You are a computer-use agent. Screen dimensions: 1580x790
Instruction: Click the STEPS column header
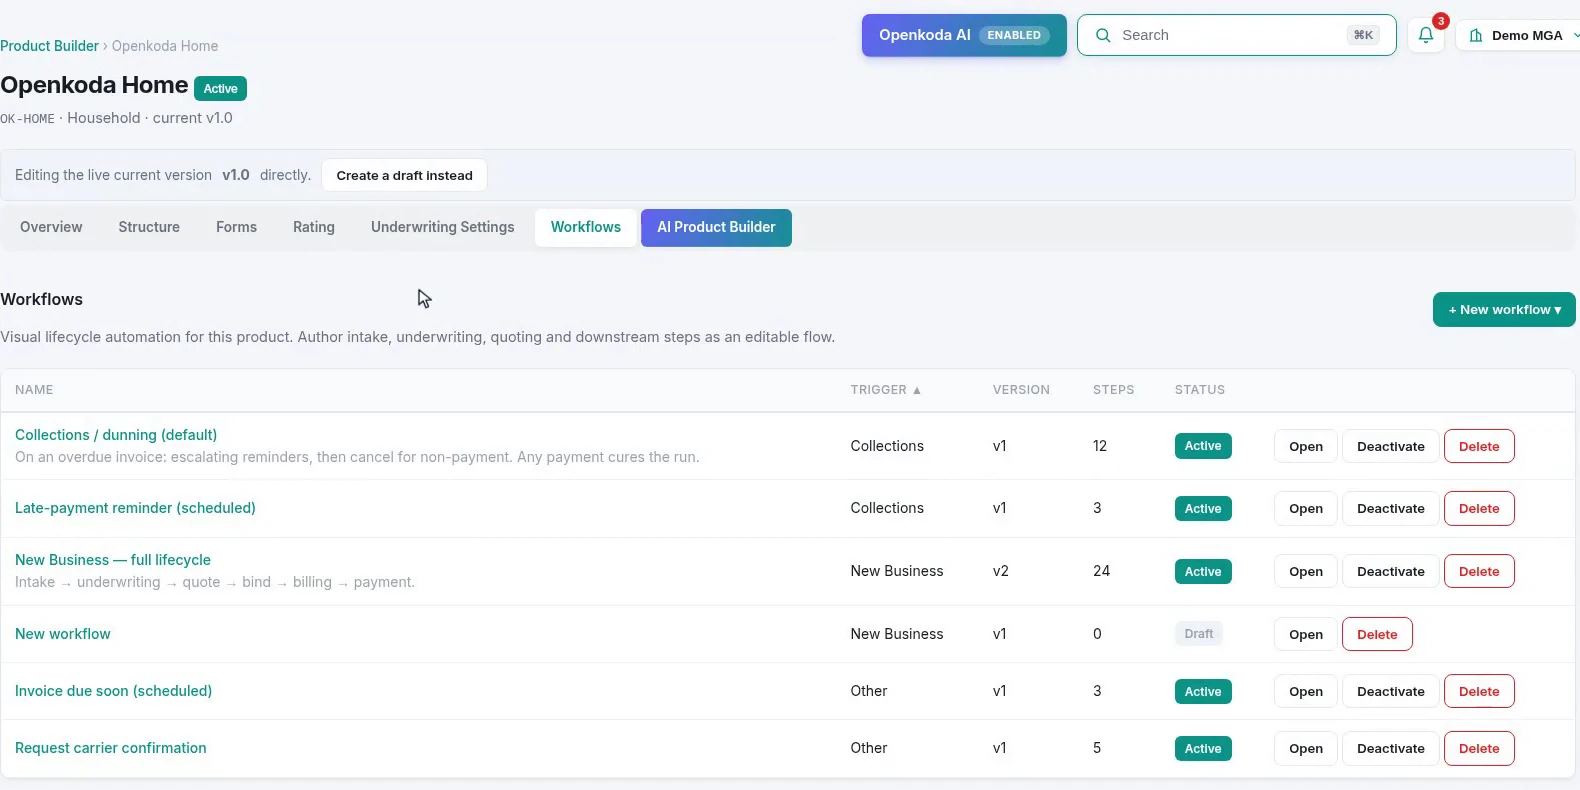[1113, 390]
